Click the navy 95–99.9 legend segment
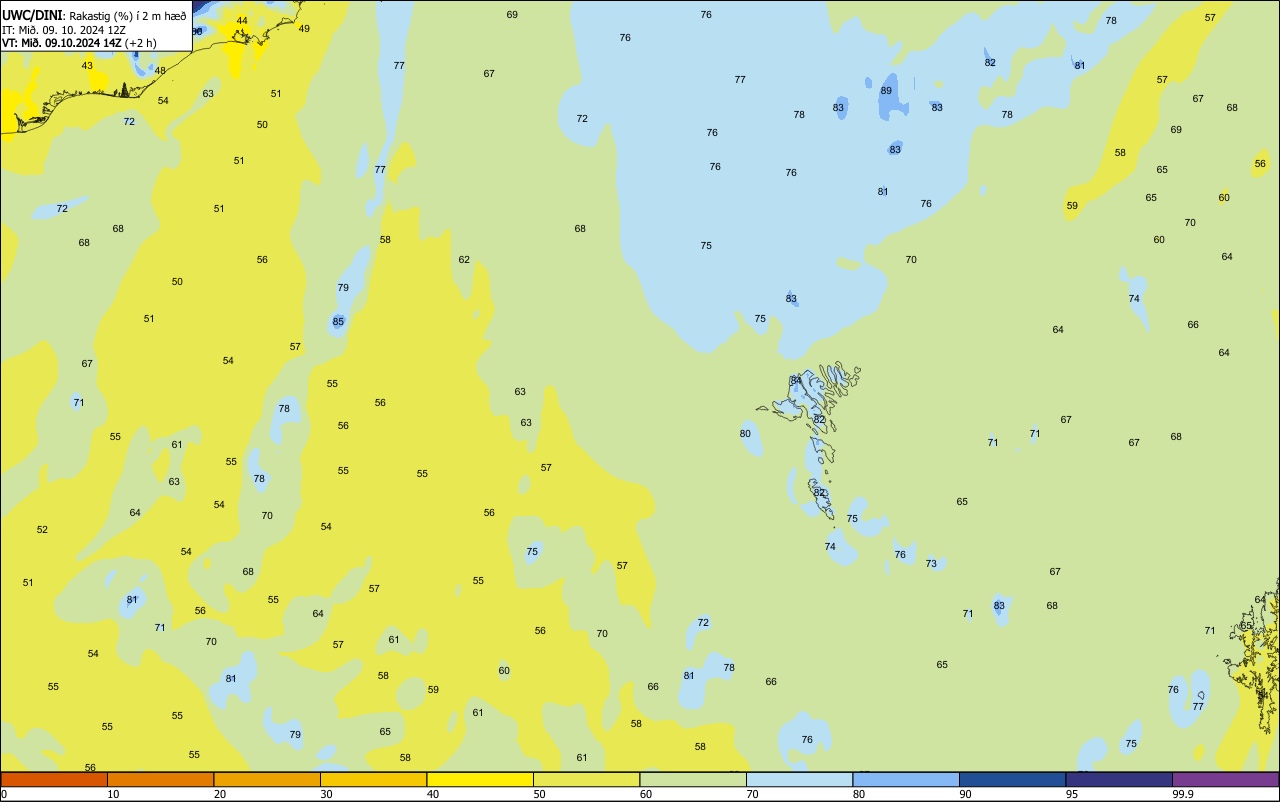 [1119, 779]
